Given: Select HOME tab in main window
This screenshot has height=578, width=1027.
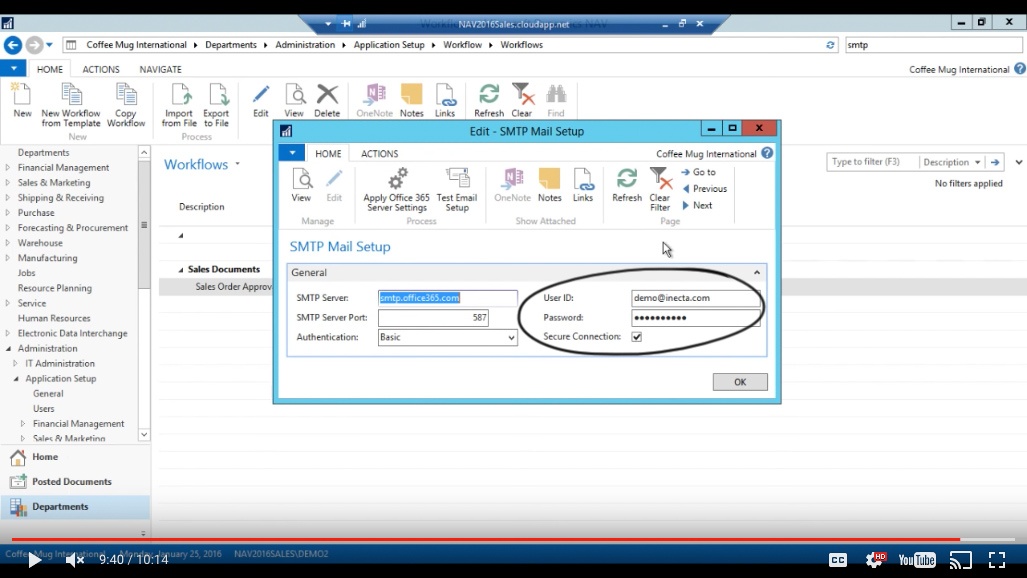Looking at the screenshot, I should click(50, 69).
